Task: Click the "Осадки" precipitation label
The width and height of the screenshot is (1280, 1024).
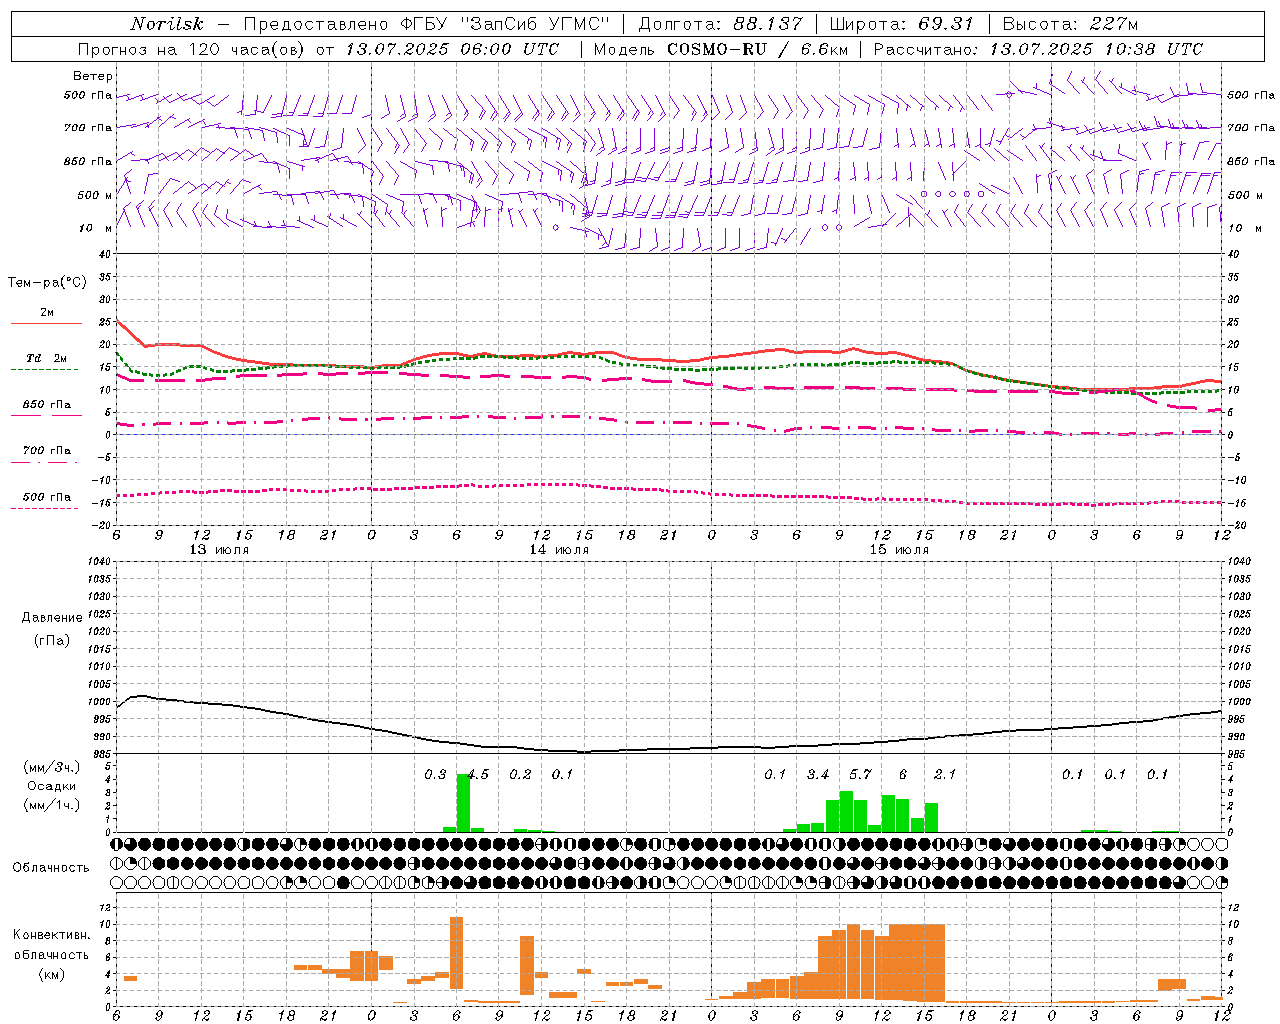Action: click(52, 786)
